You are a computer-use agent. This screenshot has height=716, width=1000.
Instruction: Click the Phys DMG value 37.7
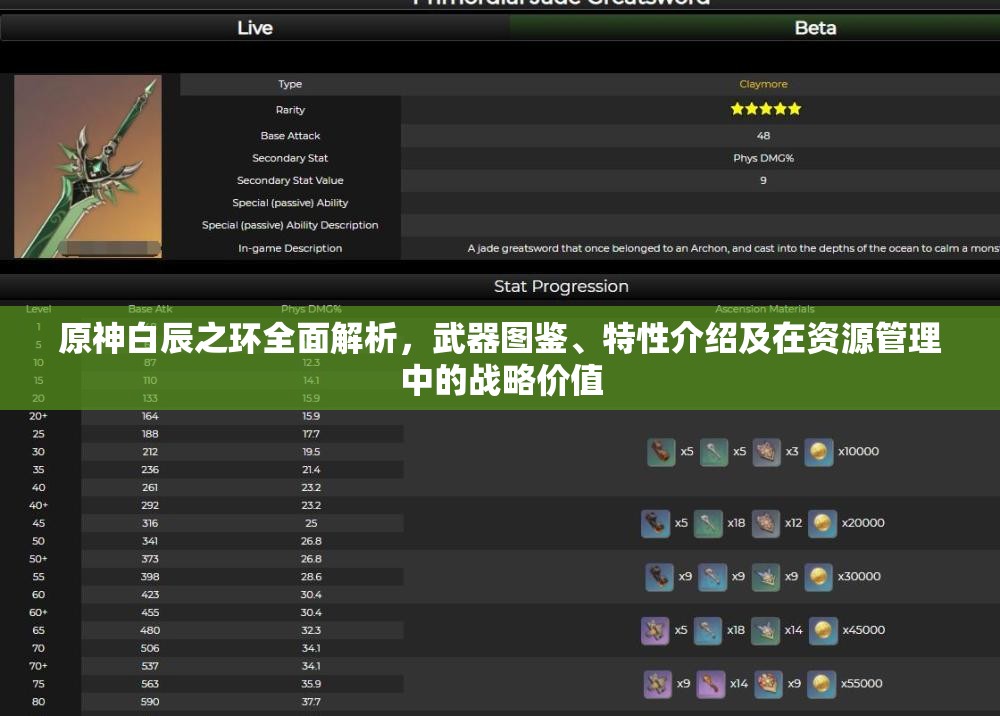pos(311,701)
